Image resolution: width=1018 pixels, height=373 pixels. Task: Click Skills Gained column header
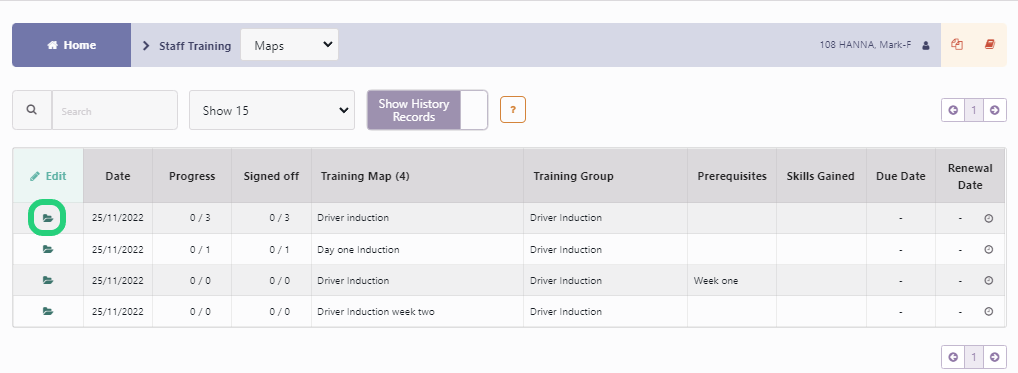[821, 176]
